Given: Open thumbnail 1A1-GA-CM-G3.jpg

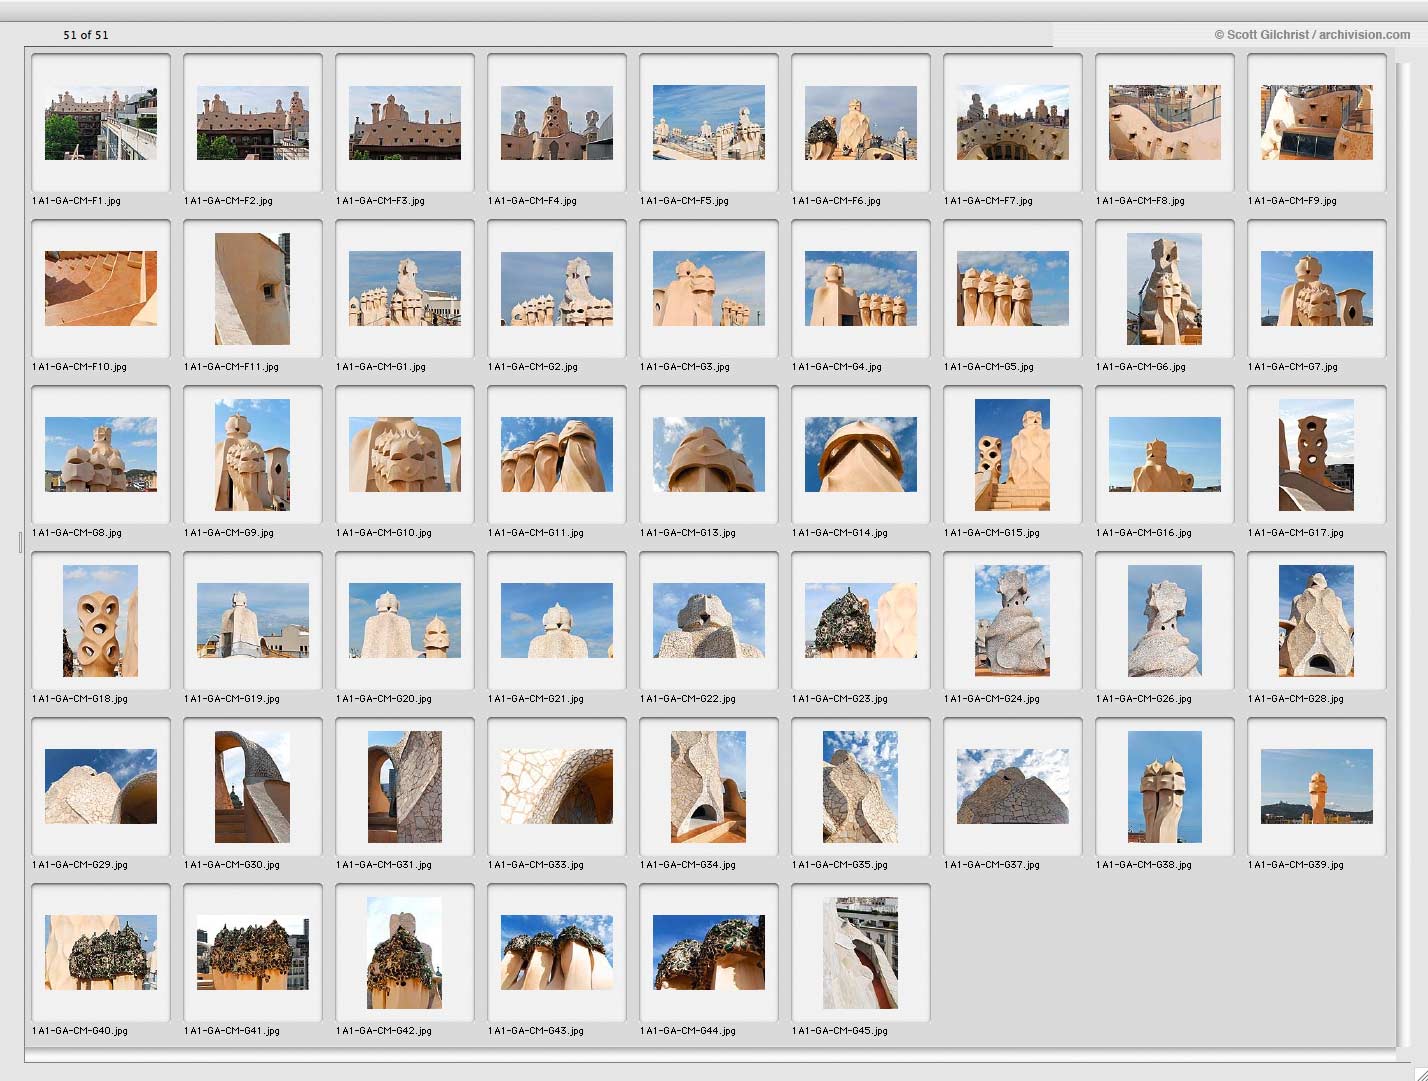Looking at the screenshot, I should [709, 289].
